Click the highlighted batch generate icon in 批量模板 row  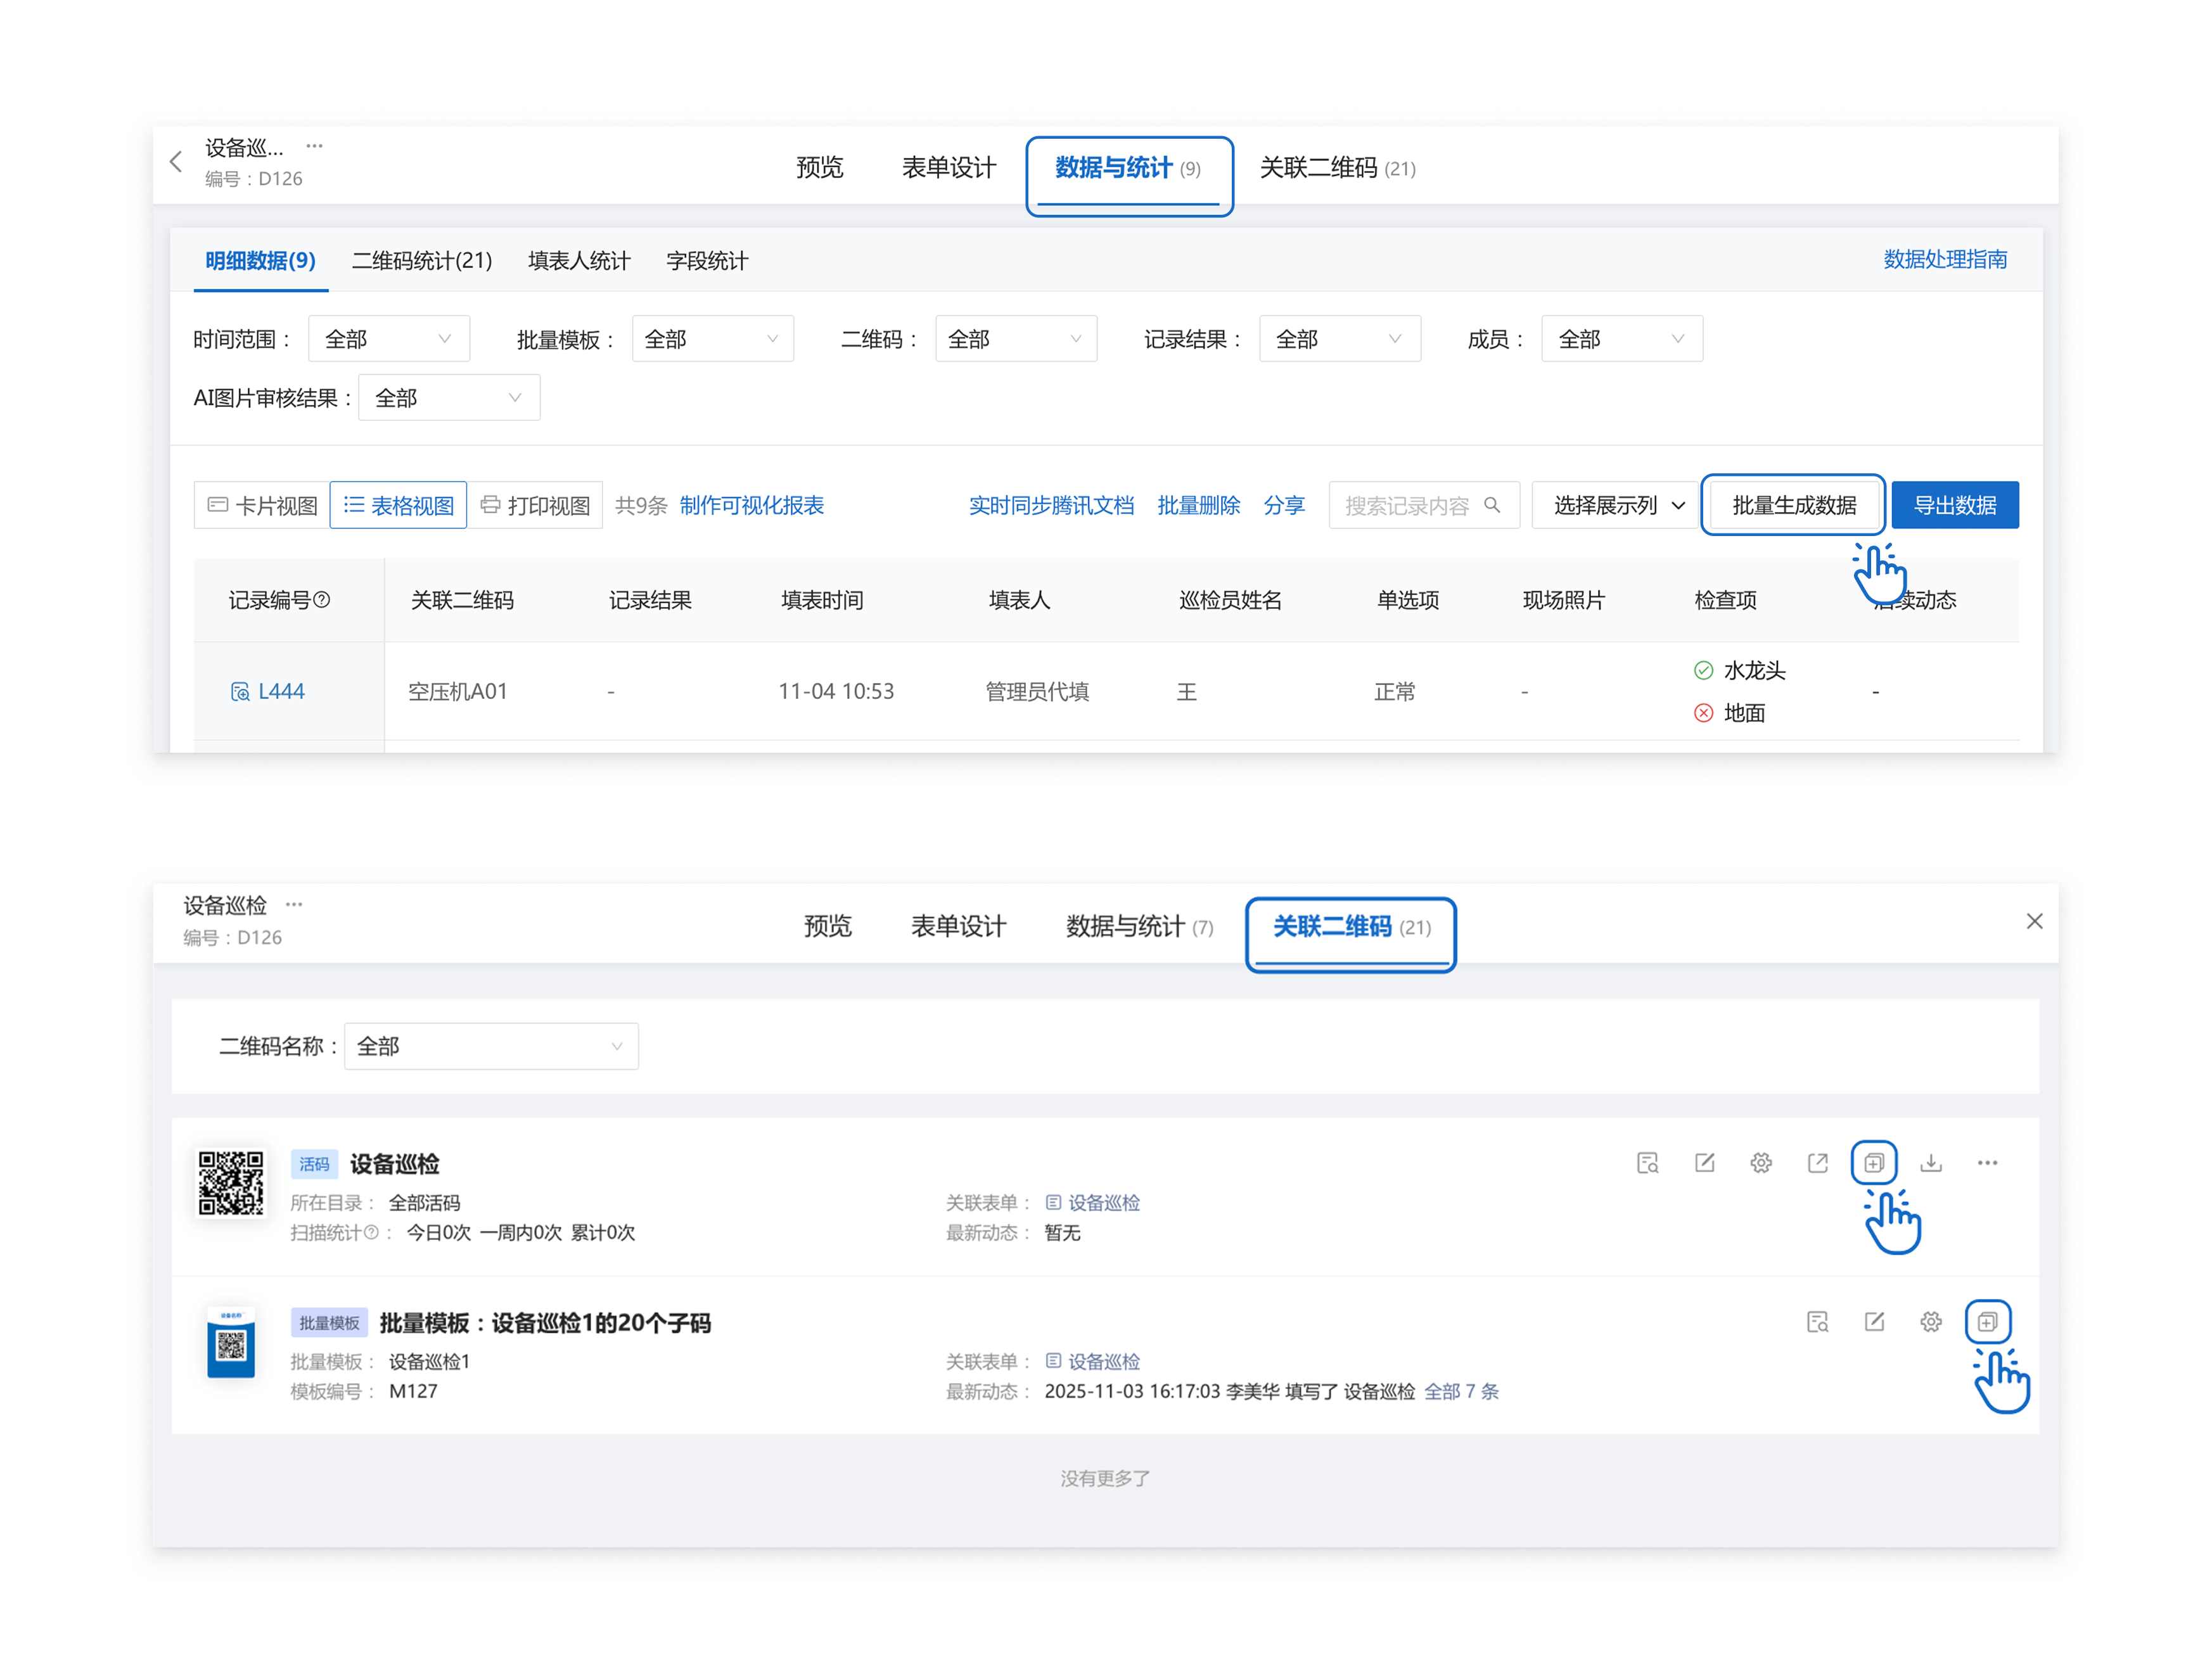[1987, 1322]
